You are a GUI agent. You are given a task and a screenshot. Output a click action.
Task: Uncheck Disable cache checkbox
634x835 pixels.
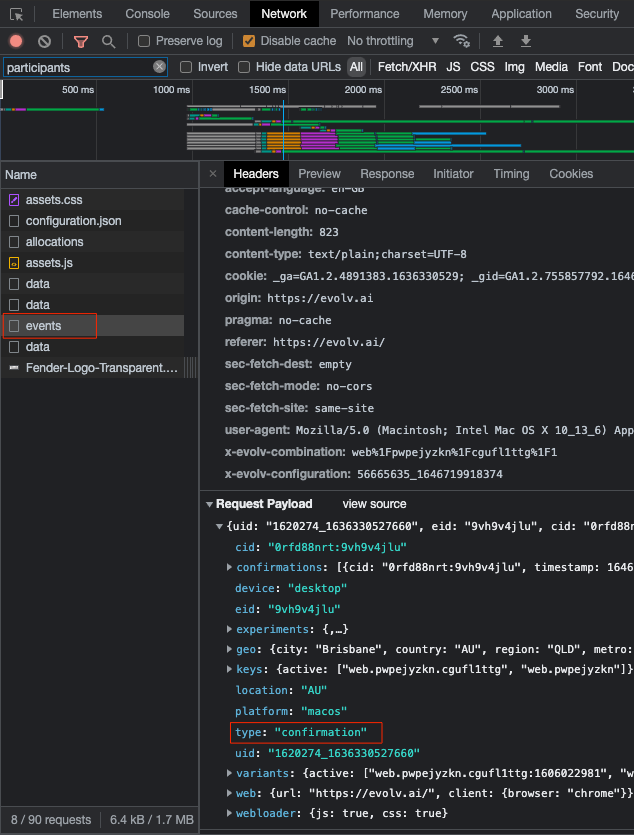tap(249, 41)
